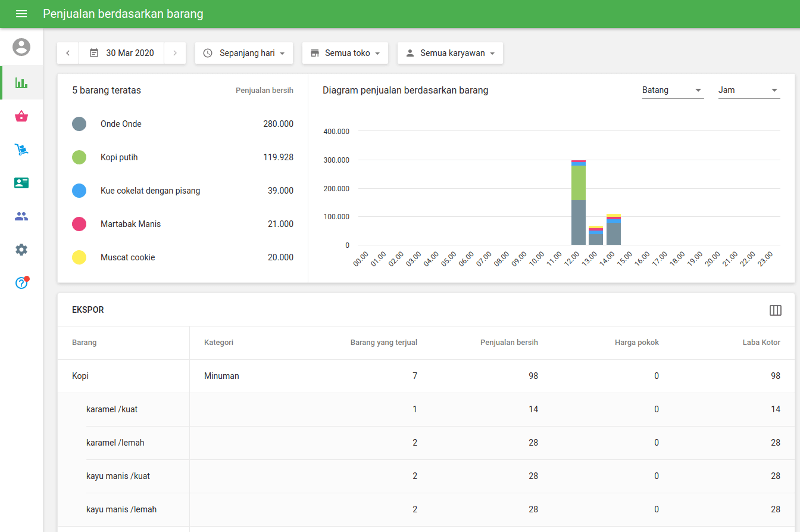The width and height of the screenshot is (800, 532).
Task: Open the table column chooser icon
Action: (775, 311)
